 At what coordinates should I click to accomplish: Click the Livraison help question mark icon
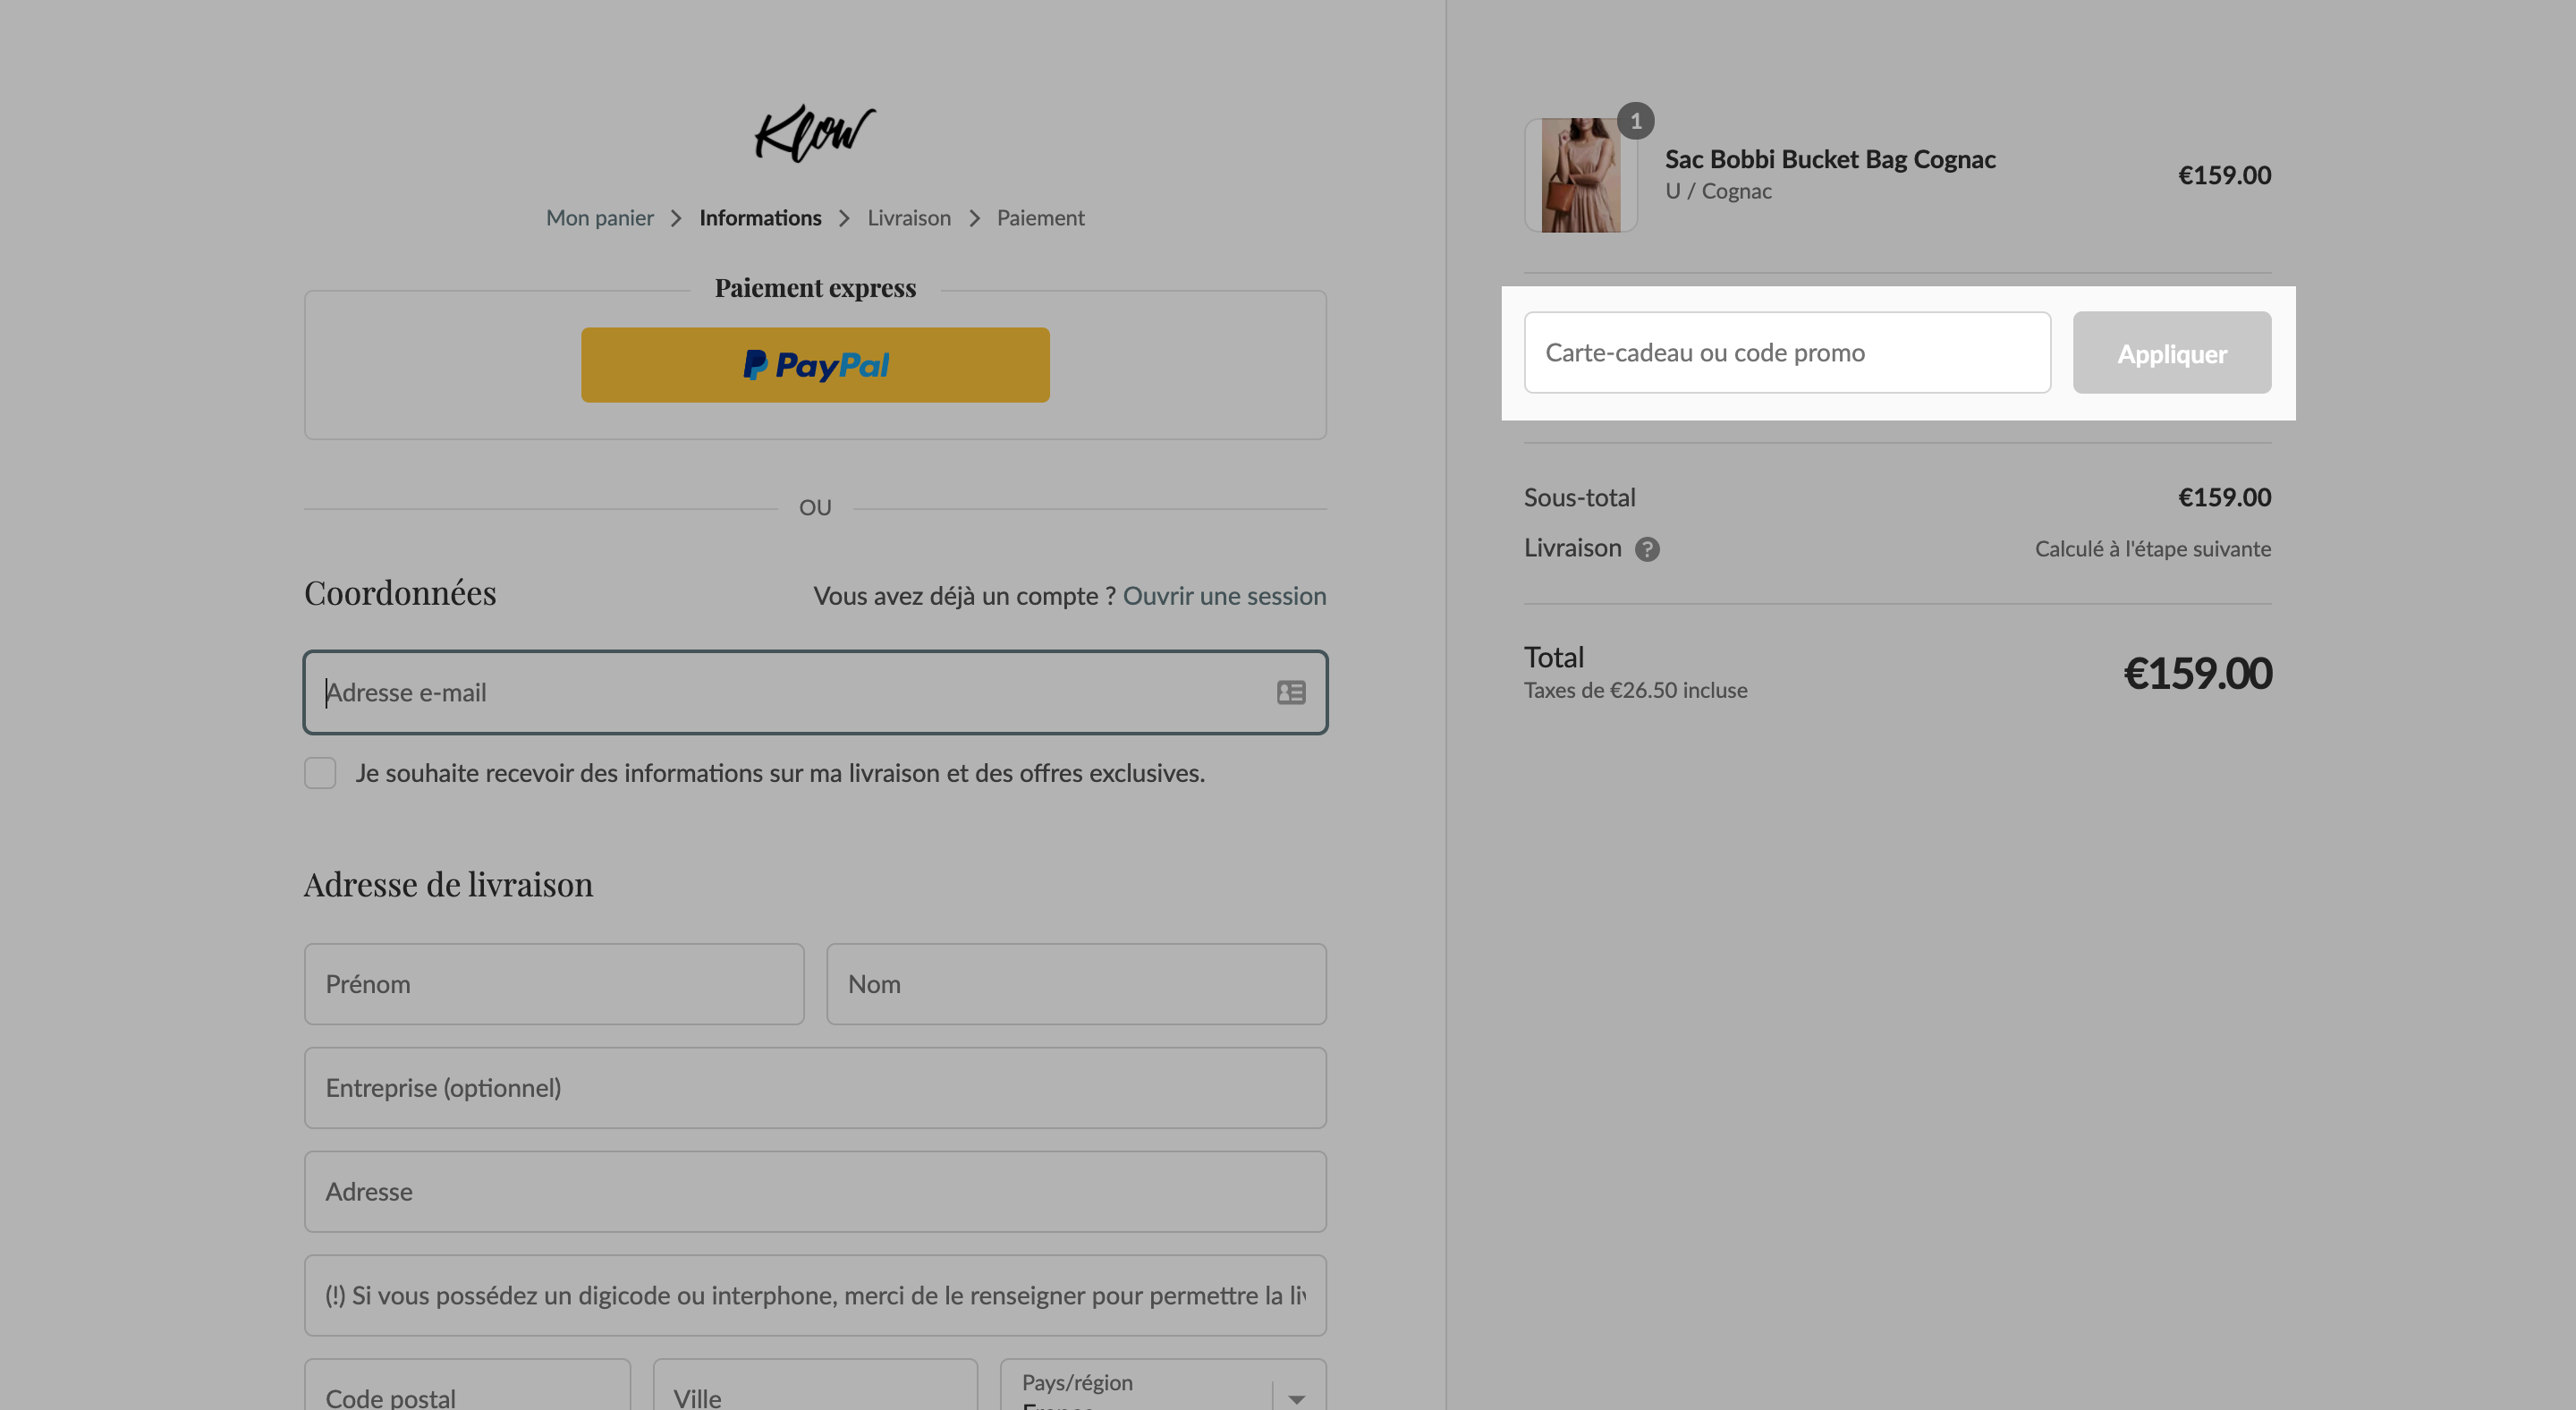1647,549
